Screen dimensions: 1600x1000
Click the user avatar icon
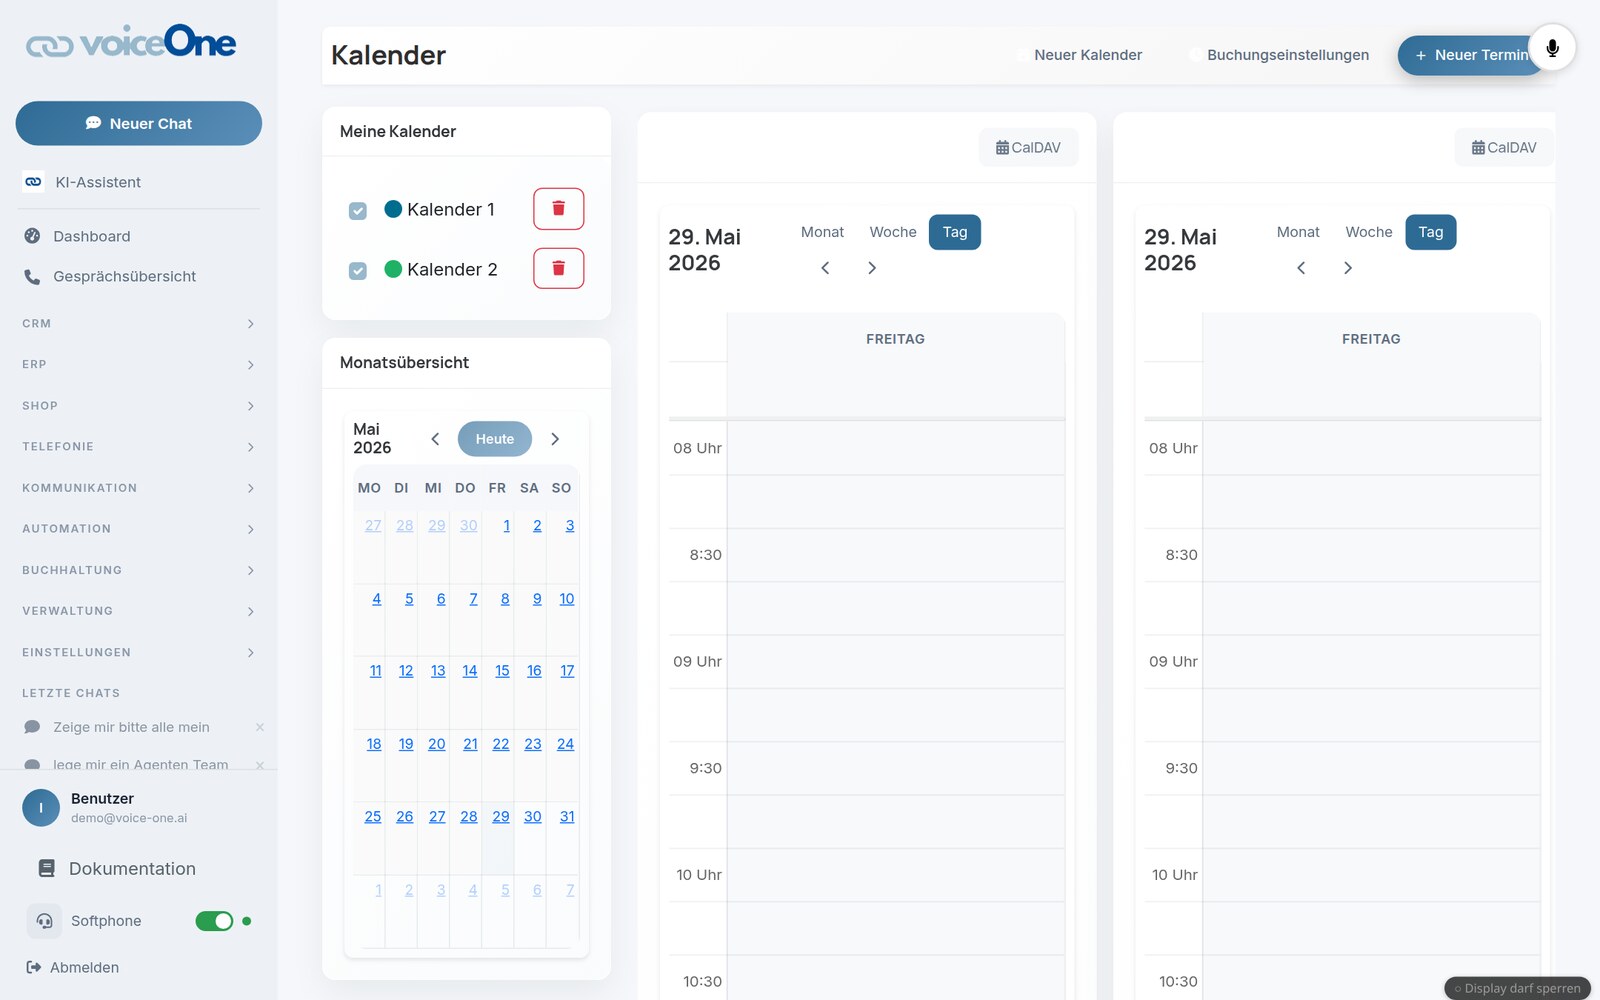[41, 807]
